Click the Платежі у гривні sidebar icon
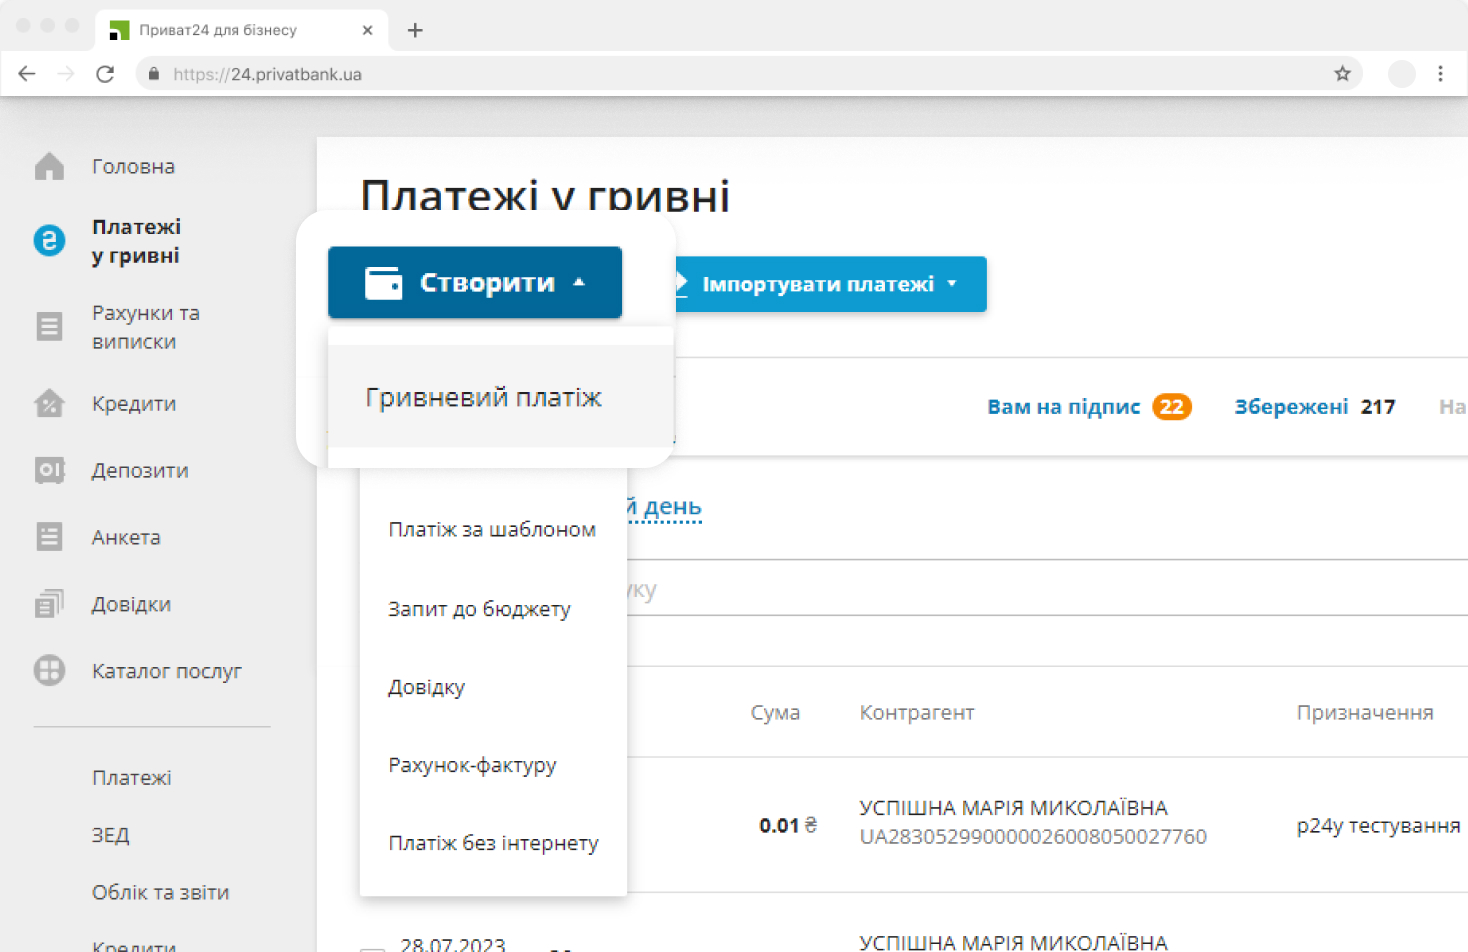Screen dimensions: 1468x952 (49, 241)
